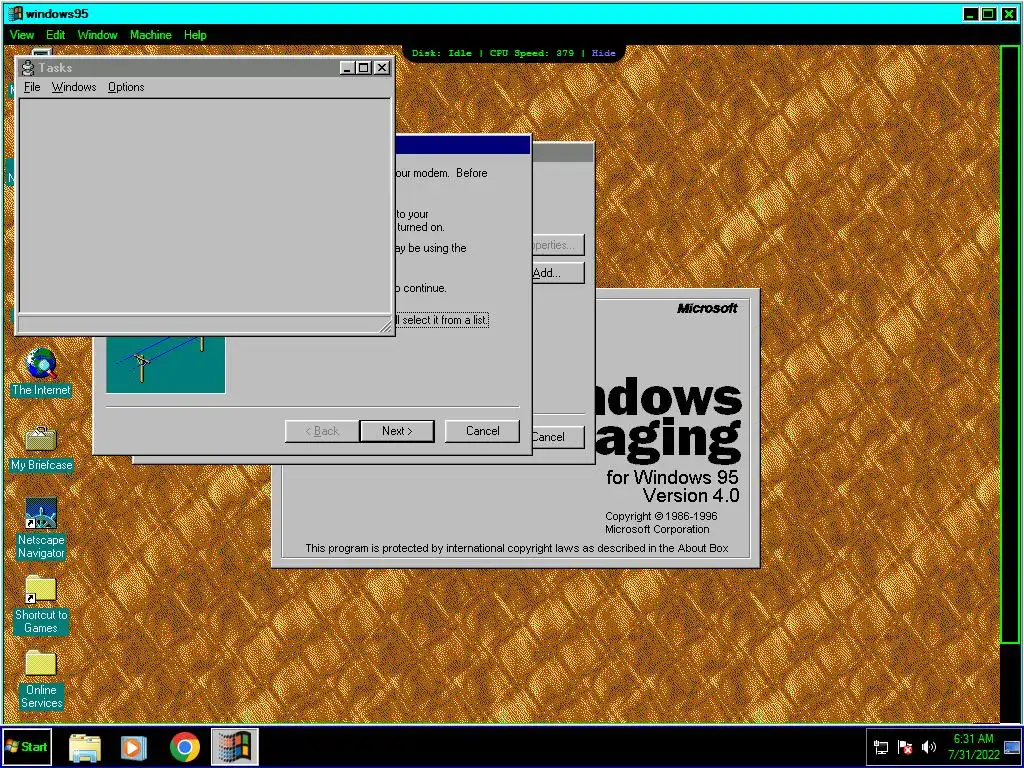Screen dimensions: 1024x768
Task: Open the Tasks window File menu
Action: [x=32, y=87]
